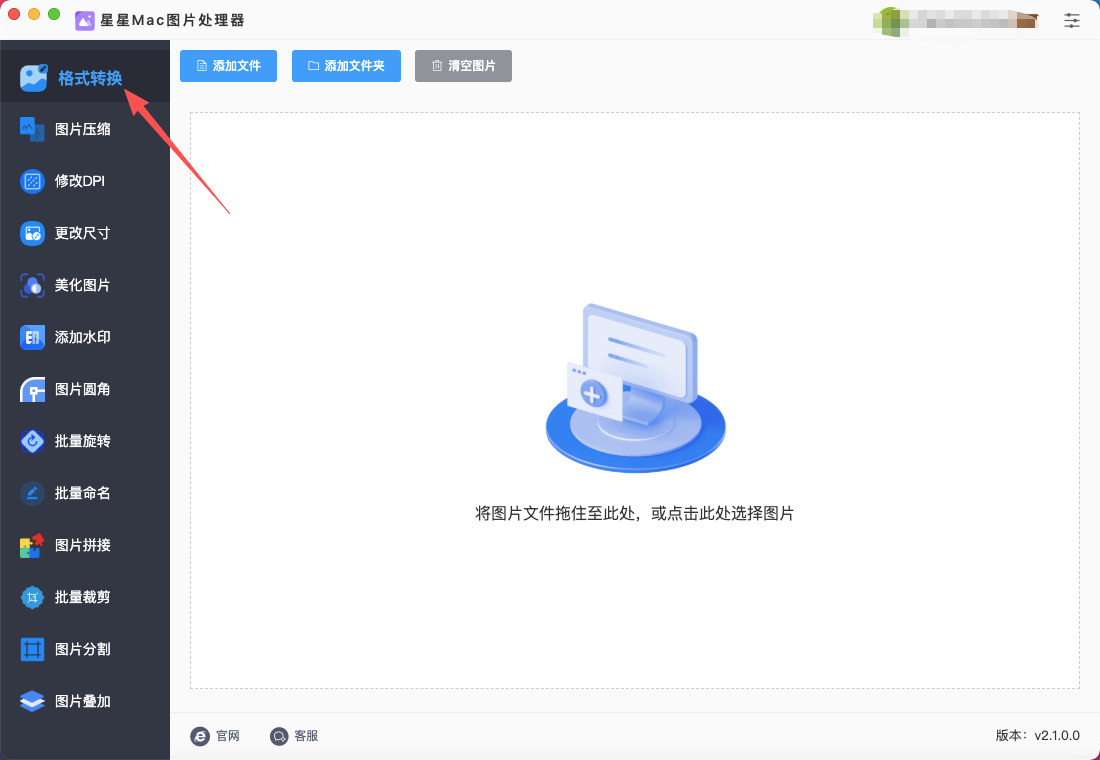Open the 客服 link text

click(307, 735)
